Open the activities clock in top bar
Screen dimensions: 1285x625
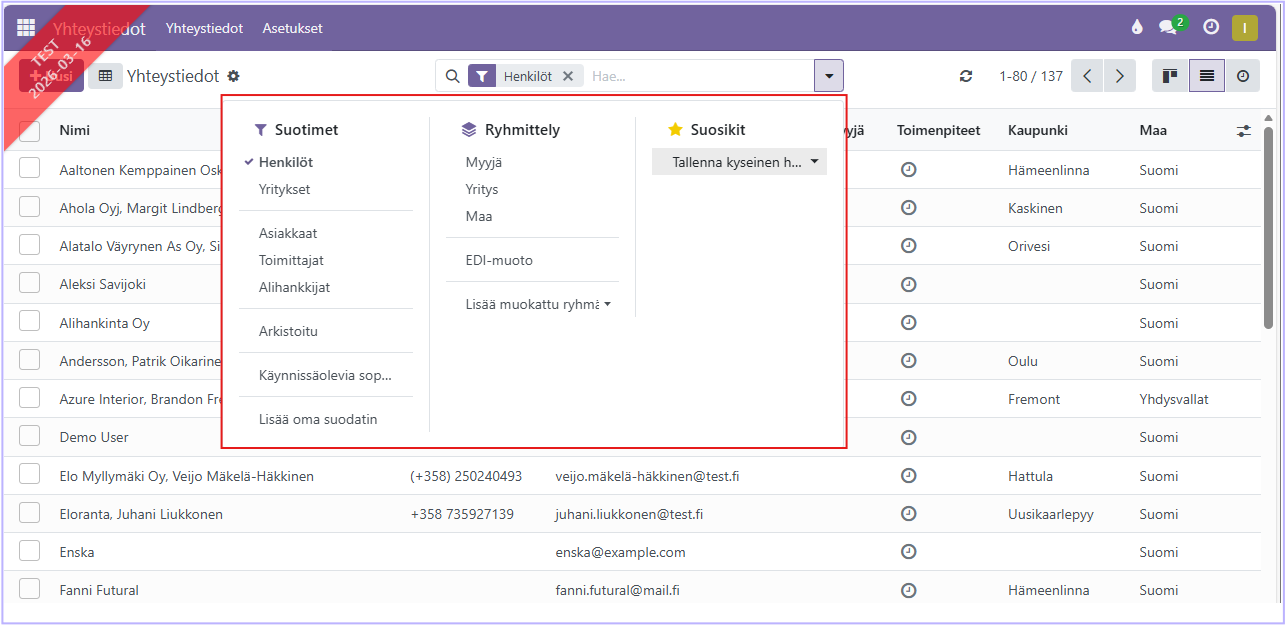pyautogui.click(x=1211, y=28)
